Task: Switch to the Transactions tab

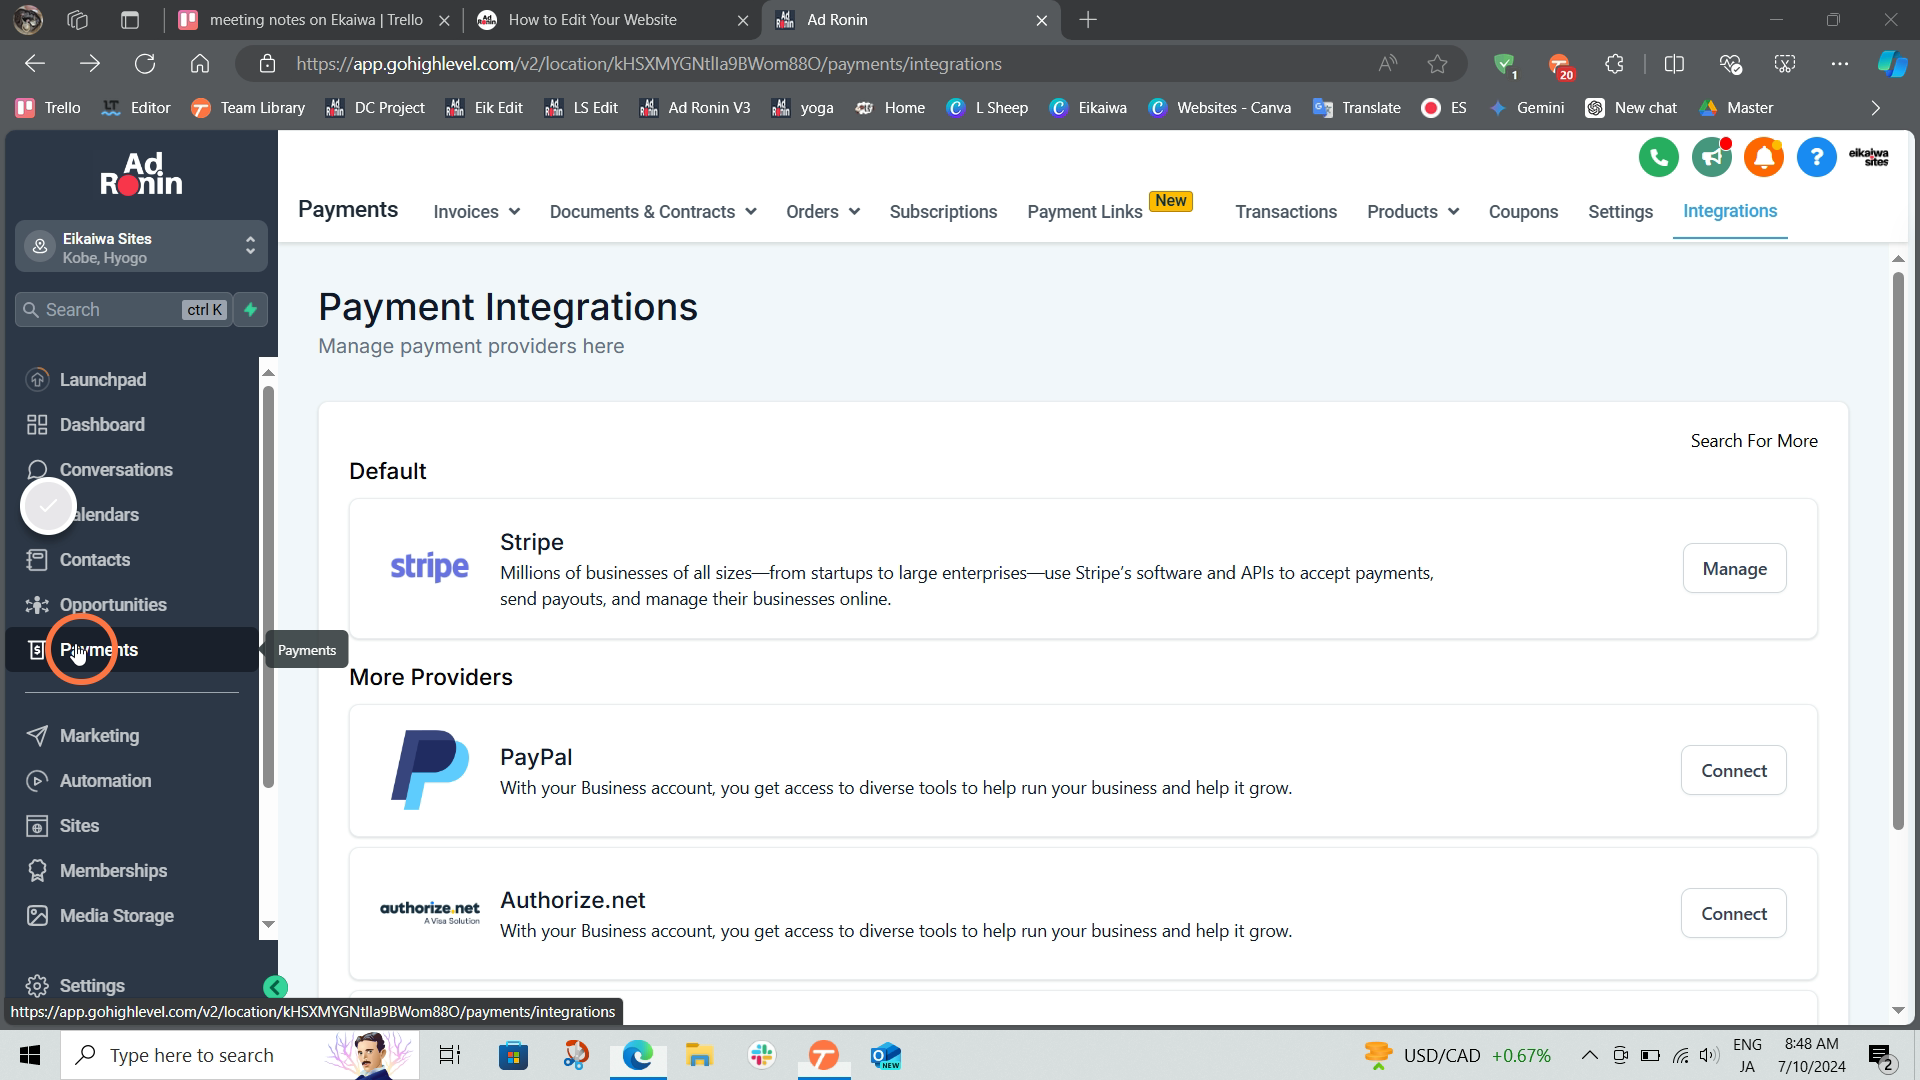Action: coord(1286,212)
